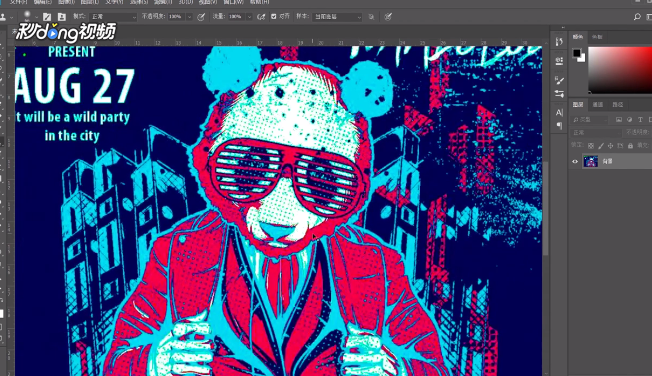Open the brush preset picker
The width and height of the screenshot is (652, 376).
27,16
